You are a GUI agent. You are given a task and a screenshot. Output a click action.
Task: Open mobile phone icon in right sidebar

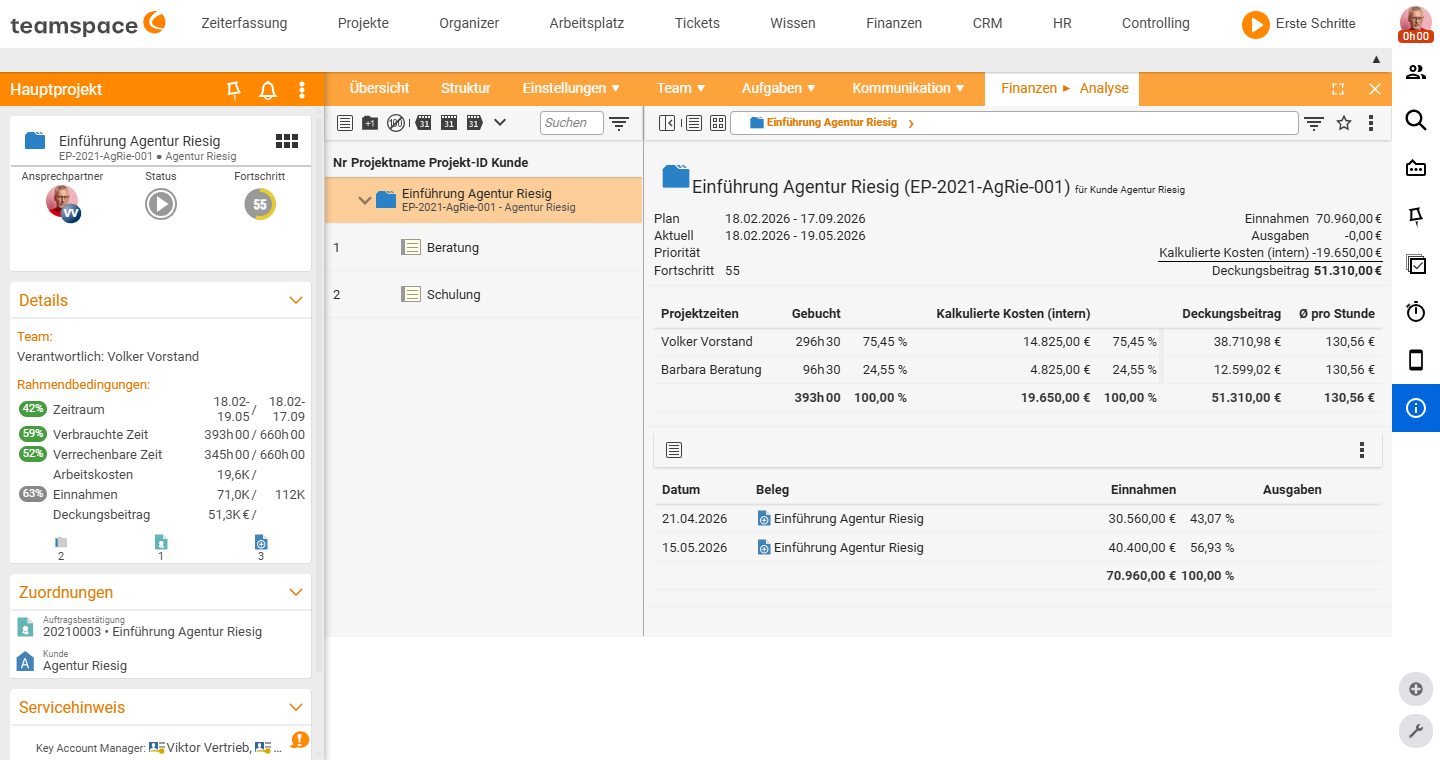pos(1416,360)
